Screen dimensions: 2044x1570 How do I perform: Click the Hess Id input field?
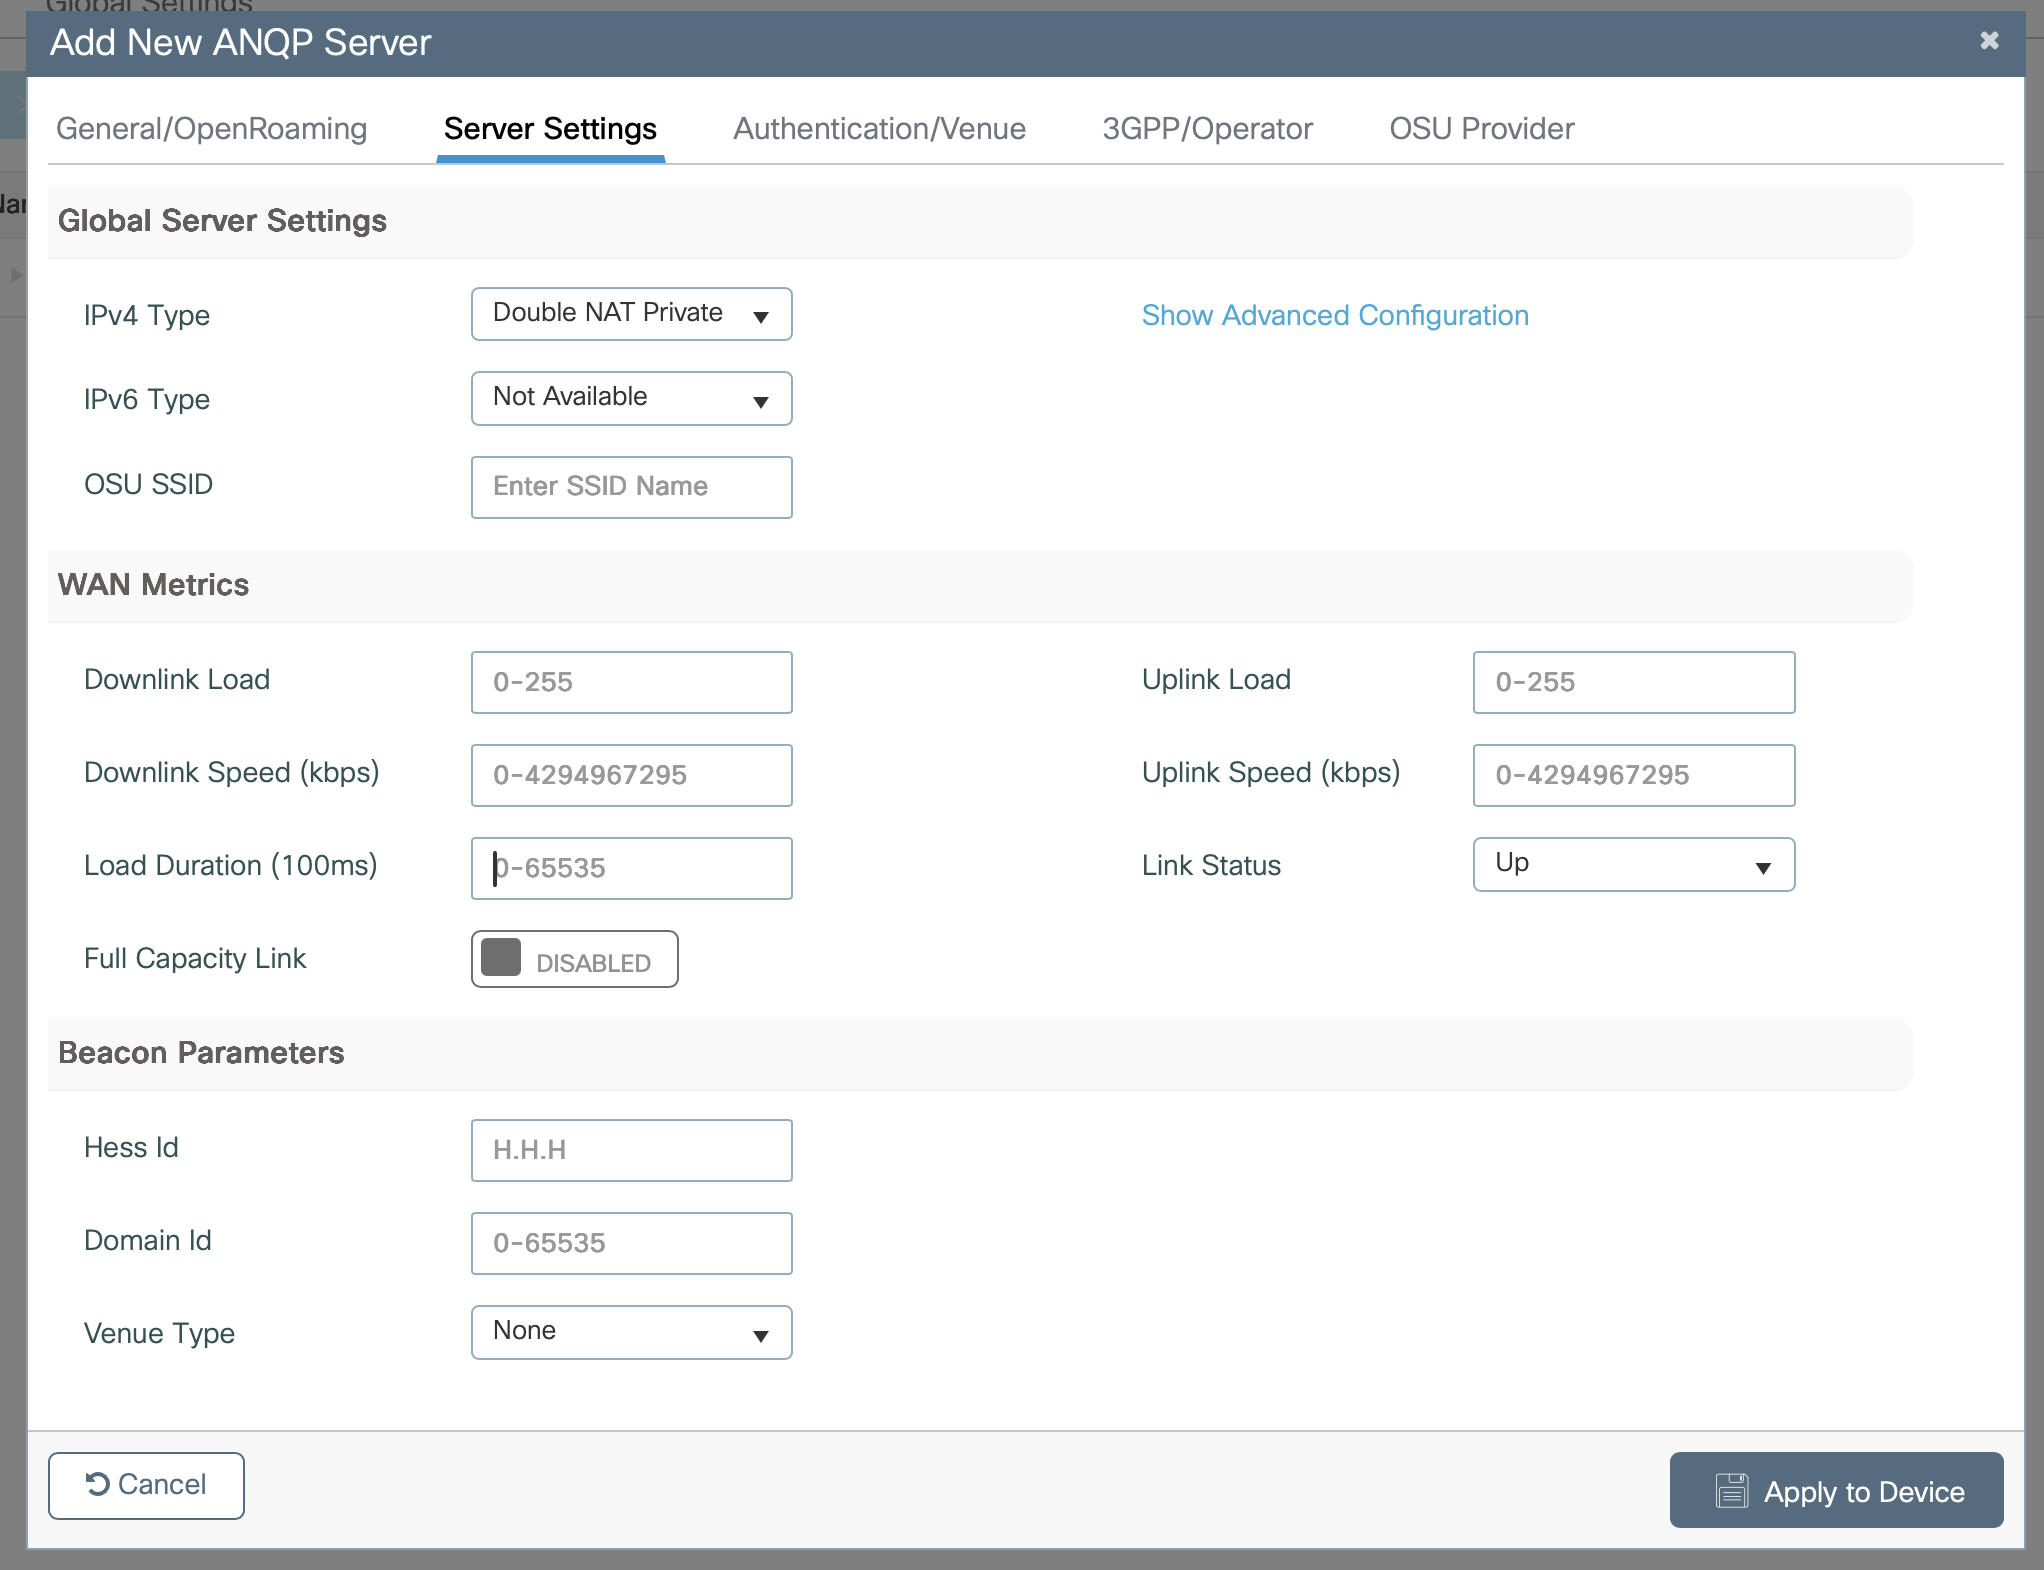tap(631, 1150)
